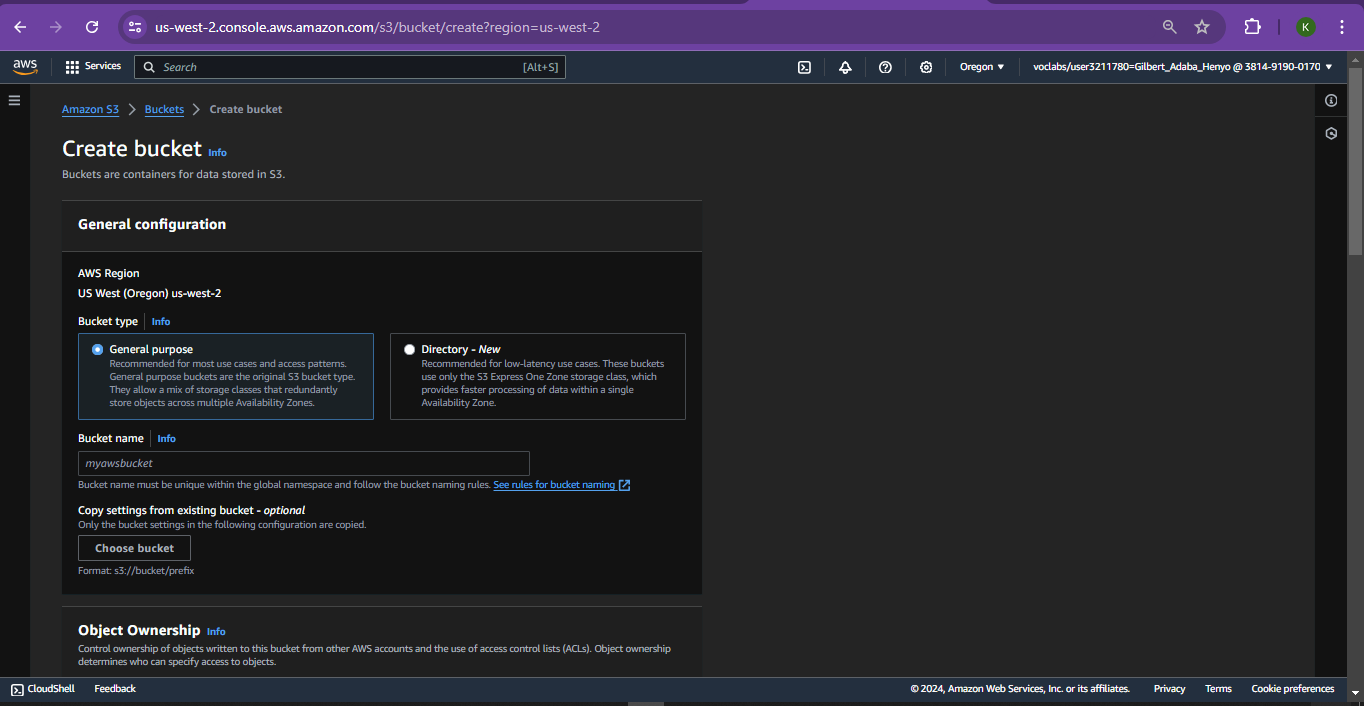The image size is (1364, 706).
Task: Open the browser extensions puzzle icon
Action: coord(1253,27)
